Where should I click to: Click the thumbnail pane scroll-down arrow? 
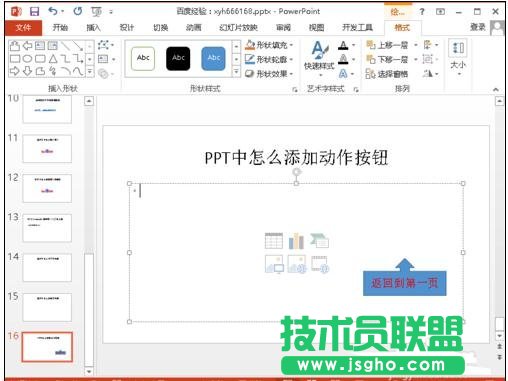pyautogui.click(x=89, y=371)
